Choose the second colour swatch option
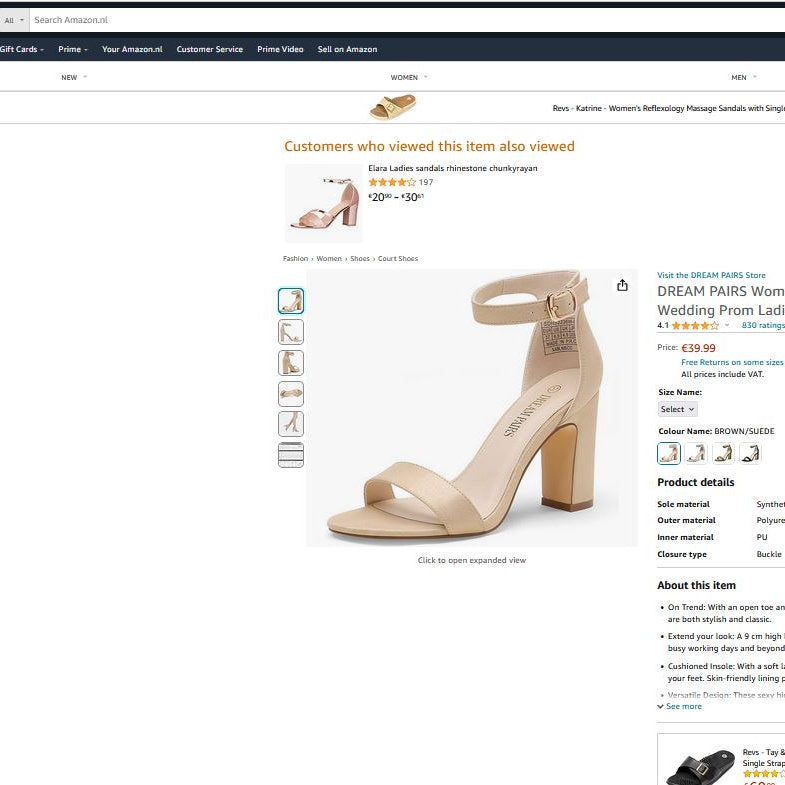The width and height of the screenshot is (785, 785). (x=696, y=454)
